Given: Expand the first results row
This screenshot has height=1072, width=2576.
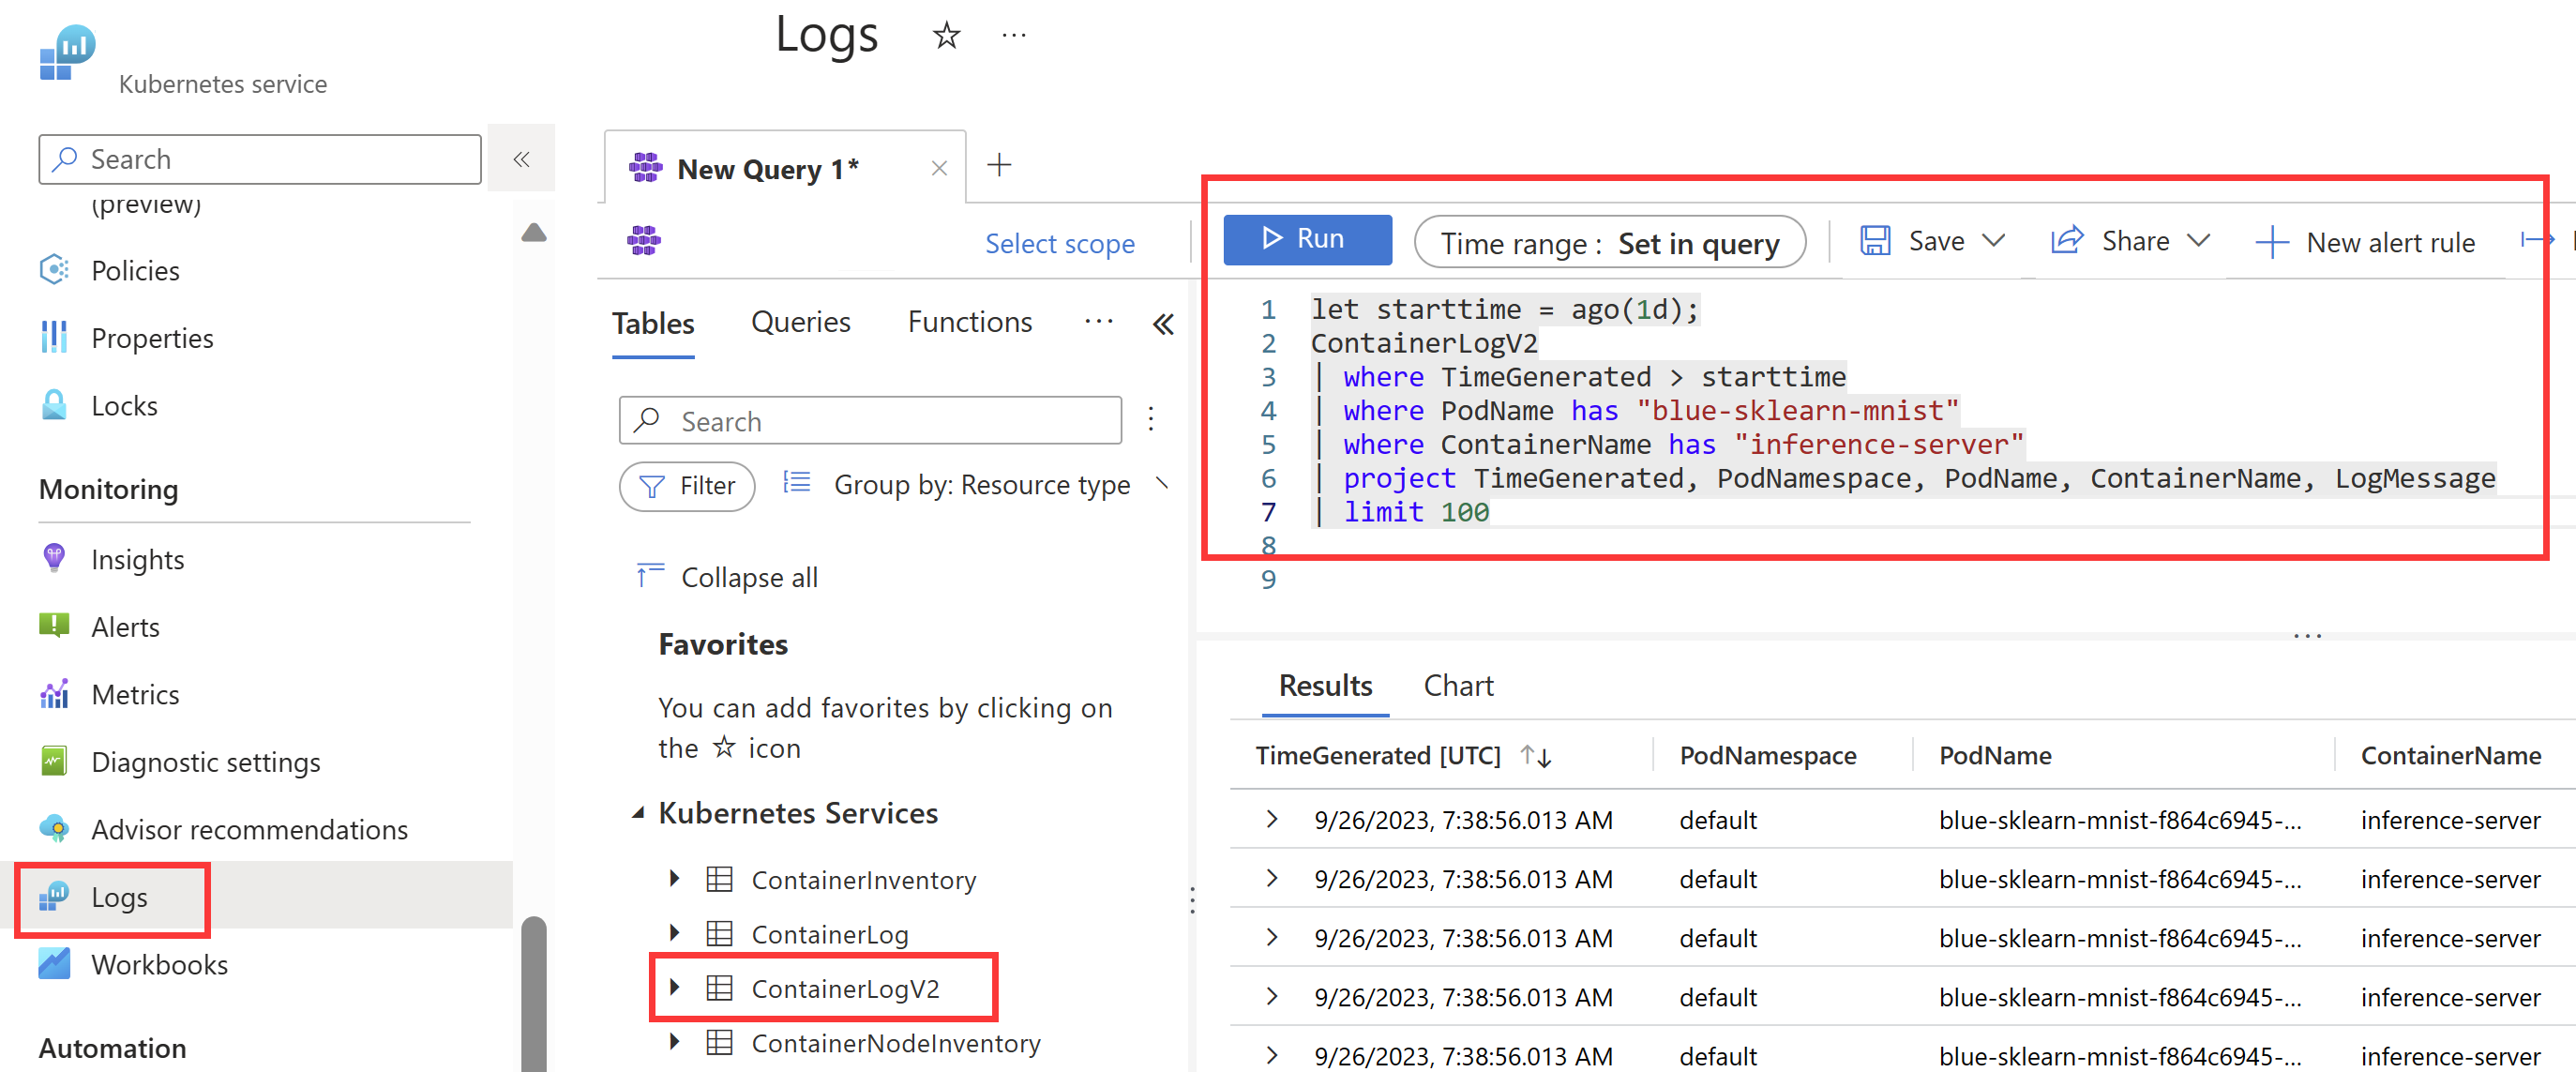Looking at the screenshot, I should [x=1271, y=819].
